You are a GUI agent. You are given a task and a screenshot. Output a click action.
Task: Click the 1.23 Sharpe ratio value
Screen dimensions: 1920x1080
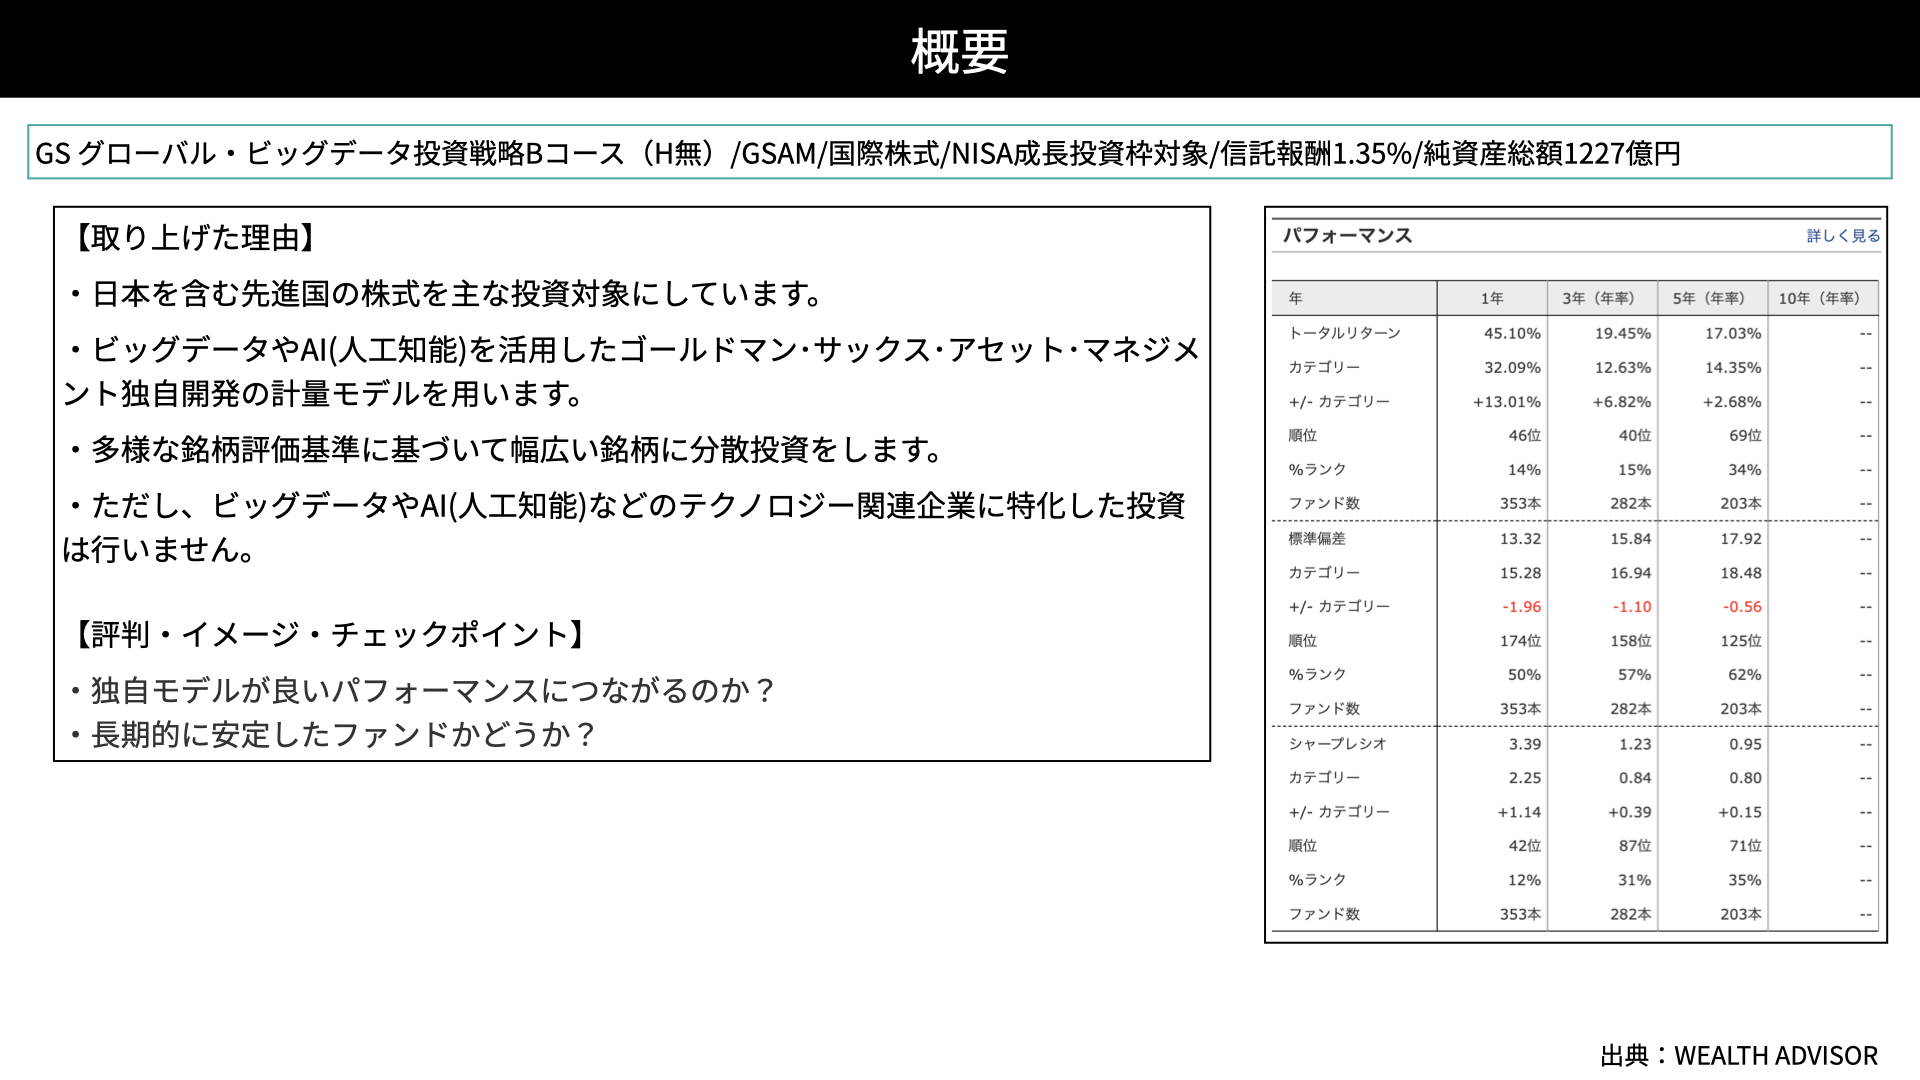pyautogui.click(x=1635, y=744)
